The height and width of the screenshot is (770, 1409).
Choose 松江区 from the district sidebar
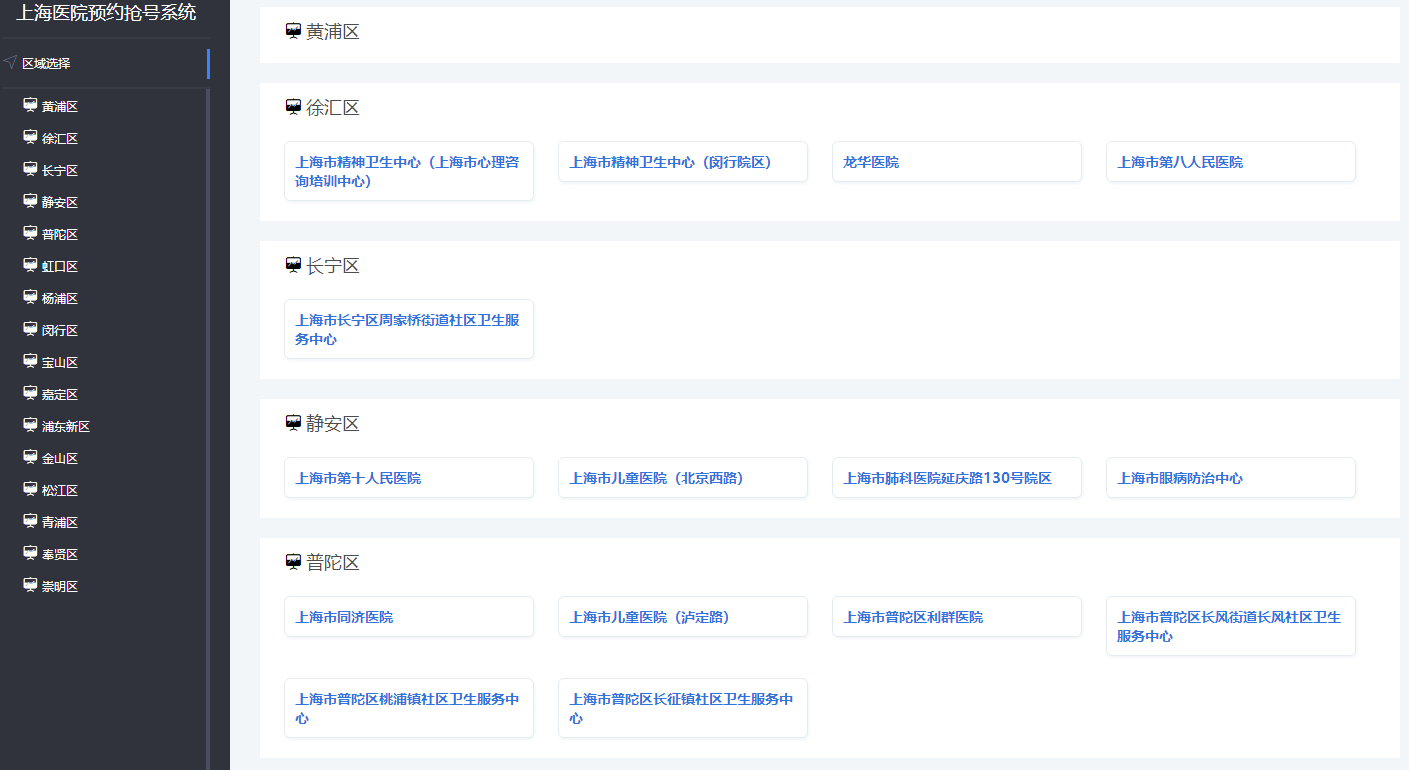click(x=60, y=490)
